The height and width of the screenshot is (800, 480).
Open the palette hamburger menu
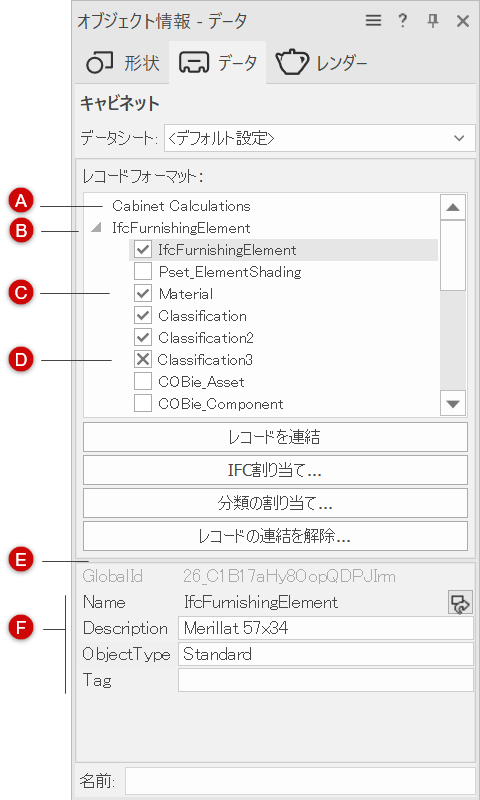(373, 21)
